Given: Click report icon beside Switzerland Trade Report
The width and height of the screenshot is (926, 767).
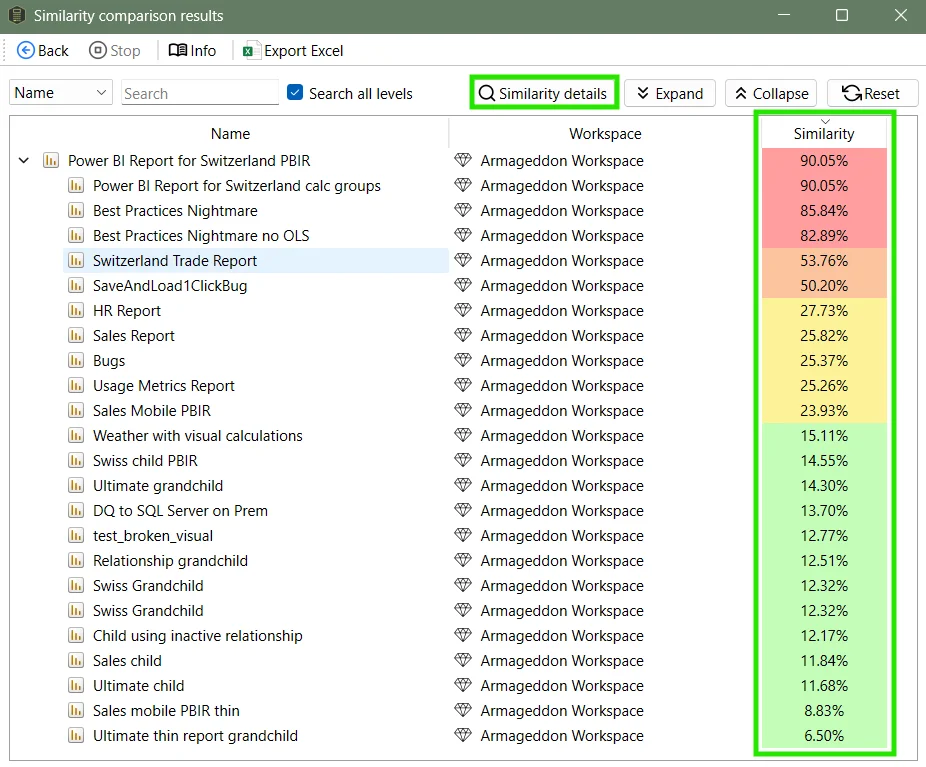Looking at the screenshot, I should [x=76, y=260].
